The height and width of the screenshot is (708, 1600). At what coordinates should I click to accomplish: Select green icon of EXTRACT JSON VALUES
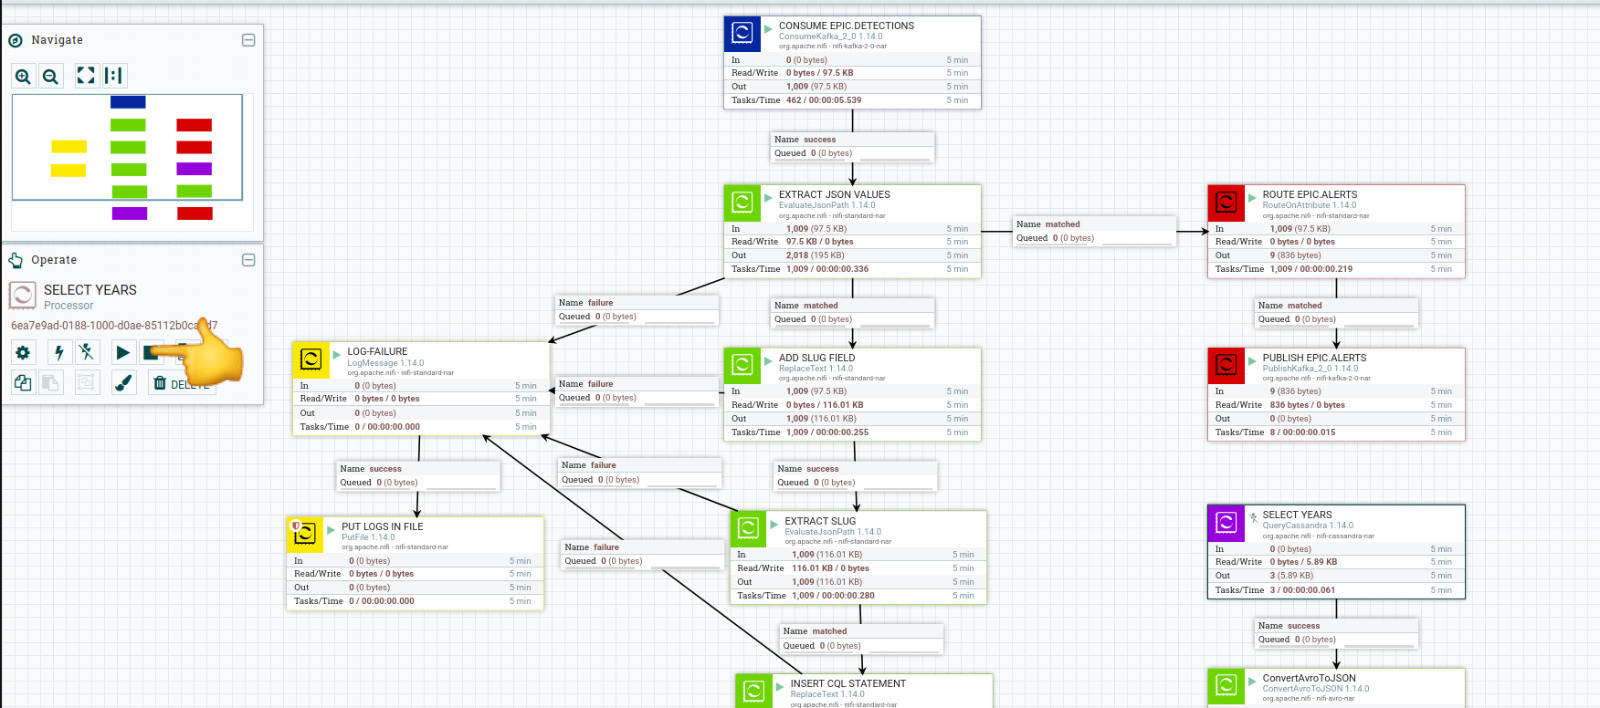[x=742, y=203]
